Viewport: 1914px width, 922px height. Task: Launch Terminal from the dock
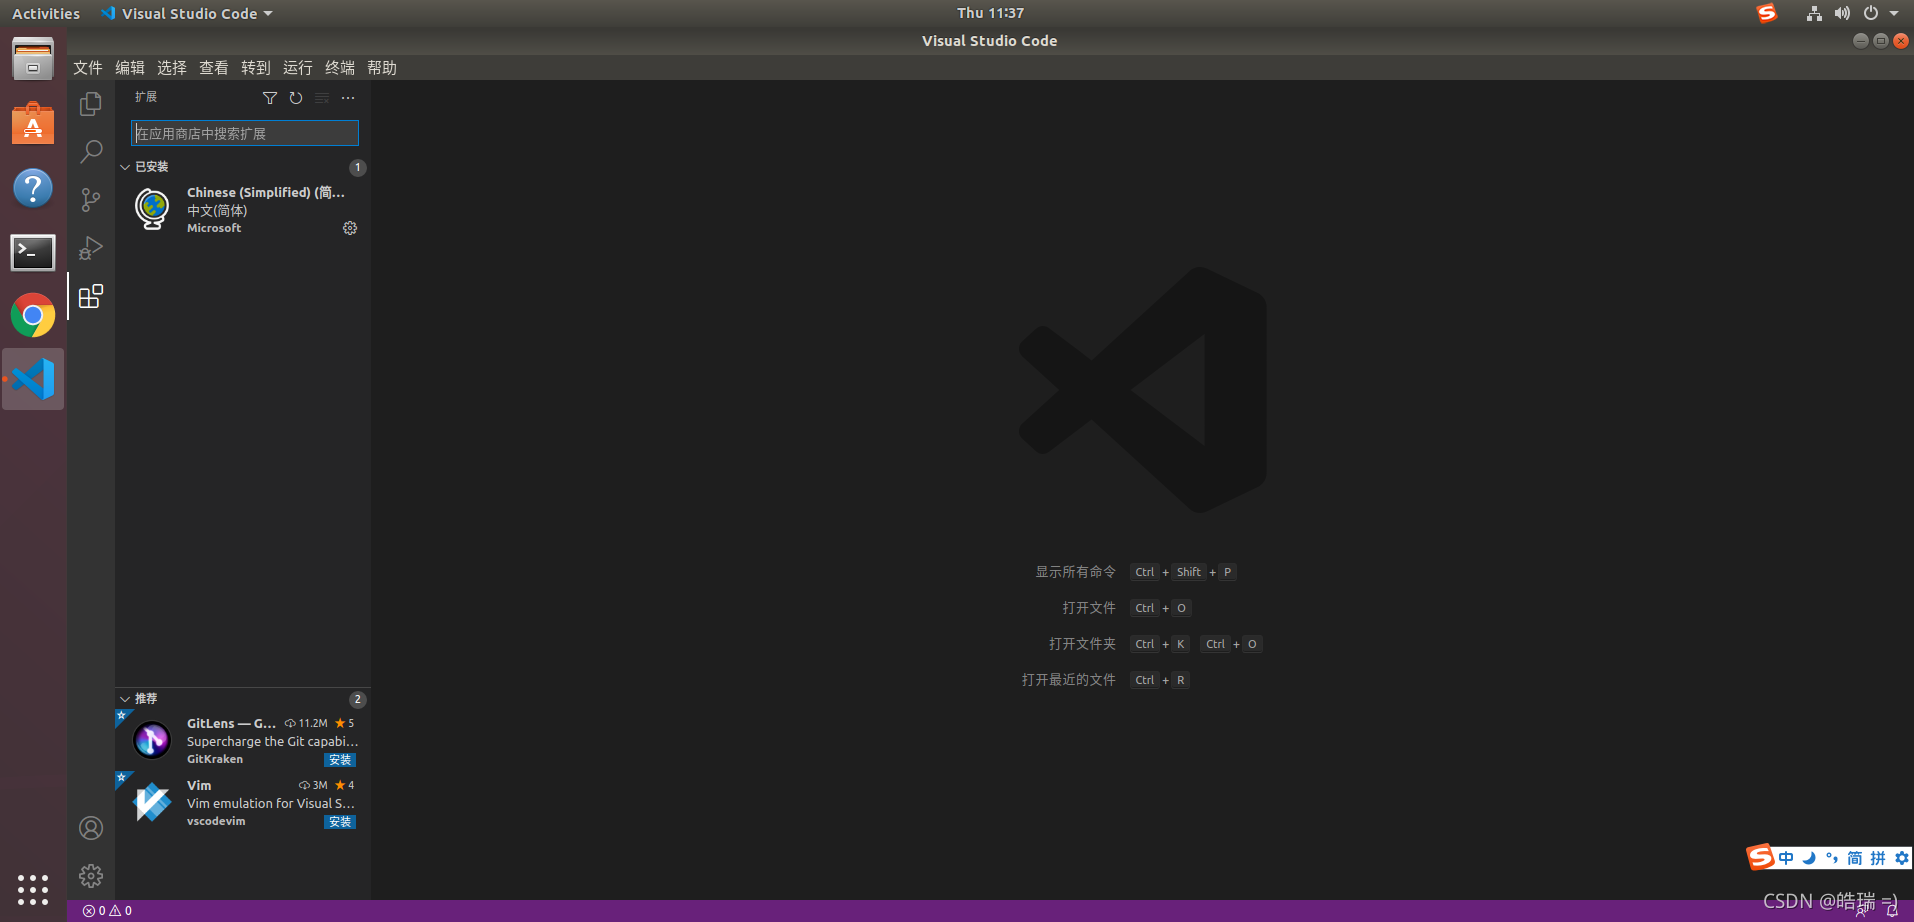(x=33, y=252)
